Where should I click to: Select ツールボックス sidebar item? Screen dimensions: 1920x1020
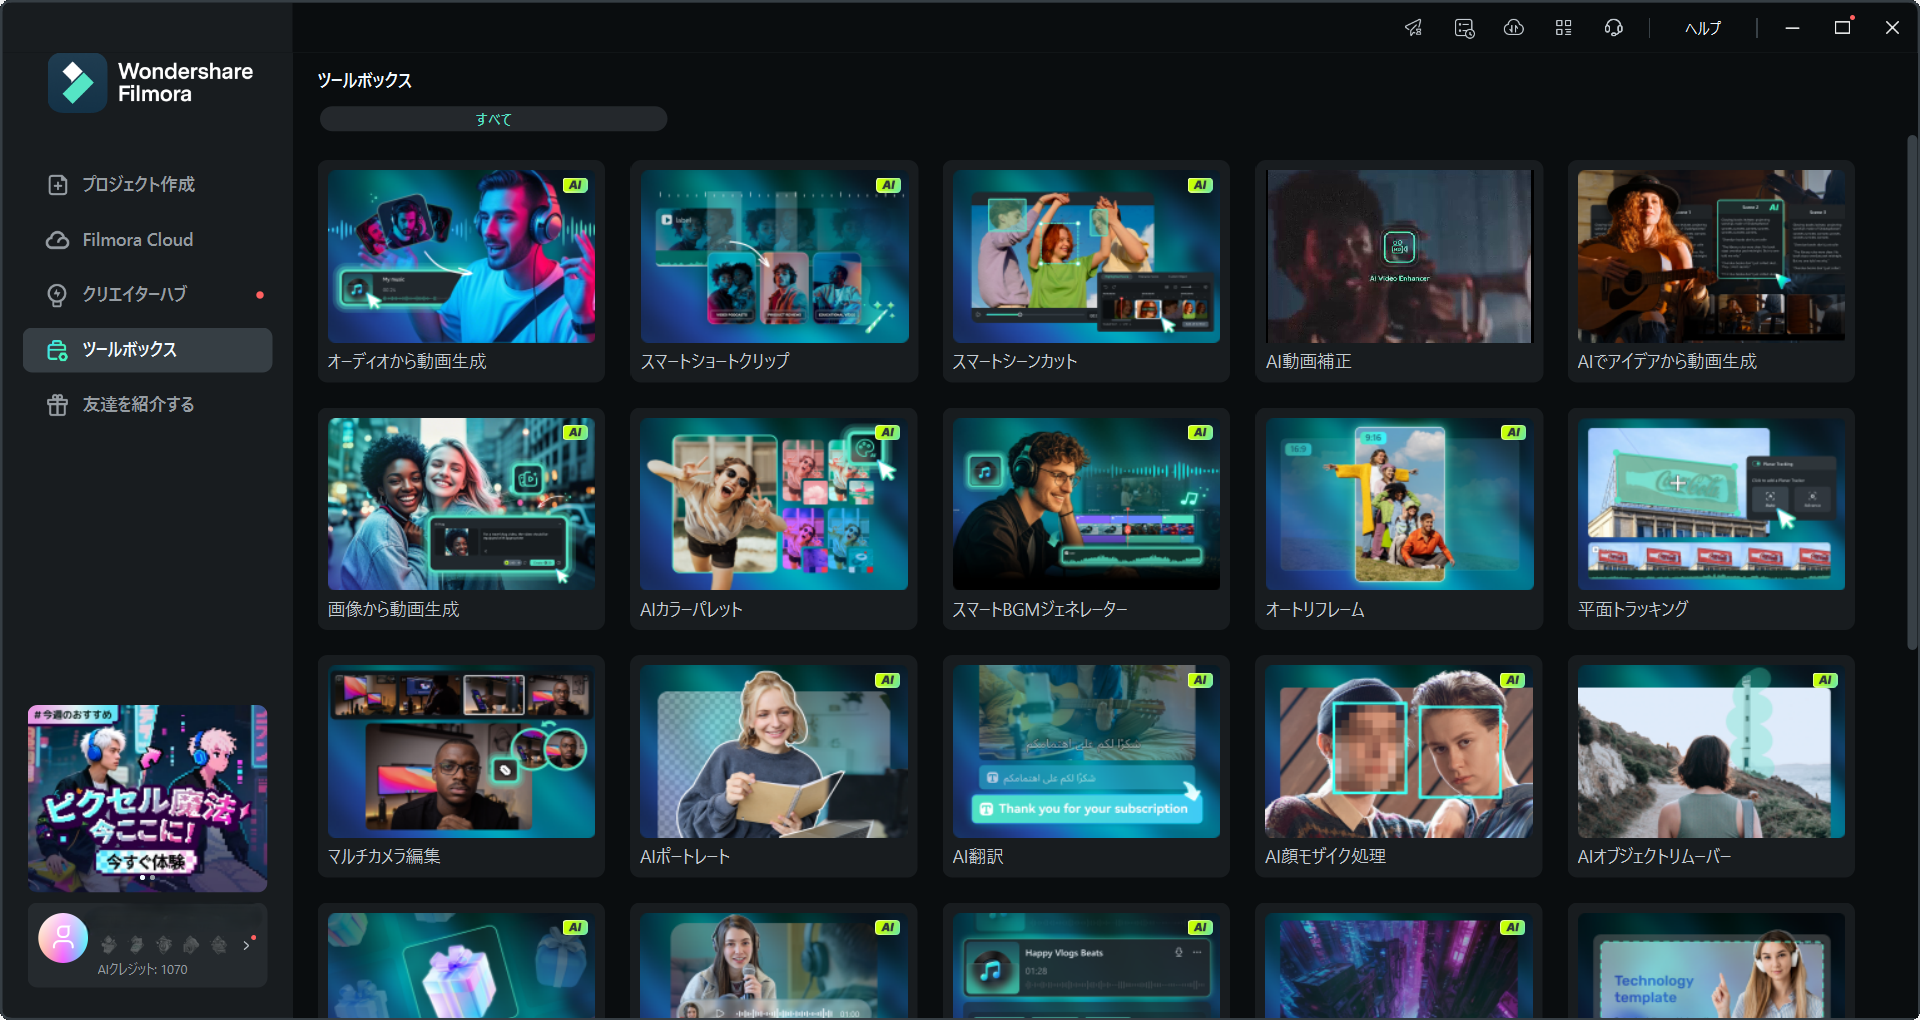(147, 350)
